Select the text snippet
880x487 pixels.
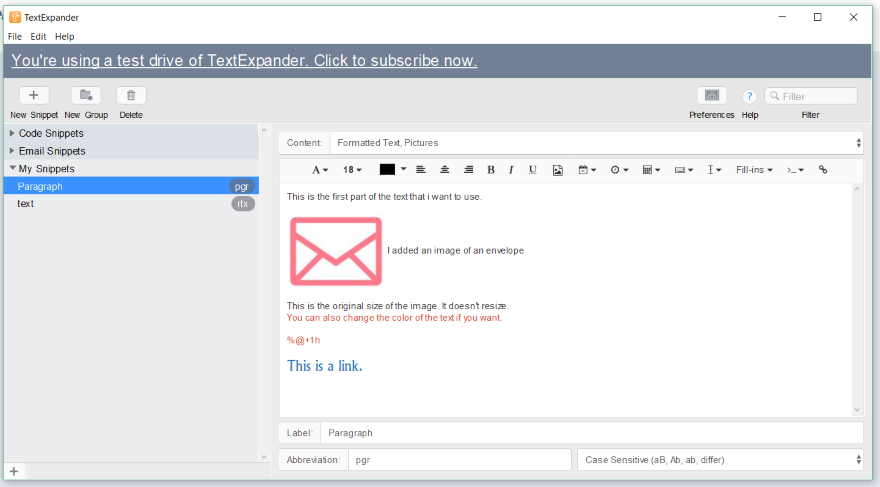[131, 204]
